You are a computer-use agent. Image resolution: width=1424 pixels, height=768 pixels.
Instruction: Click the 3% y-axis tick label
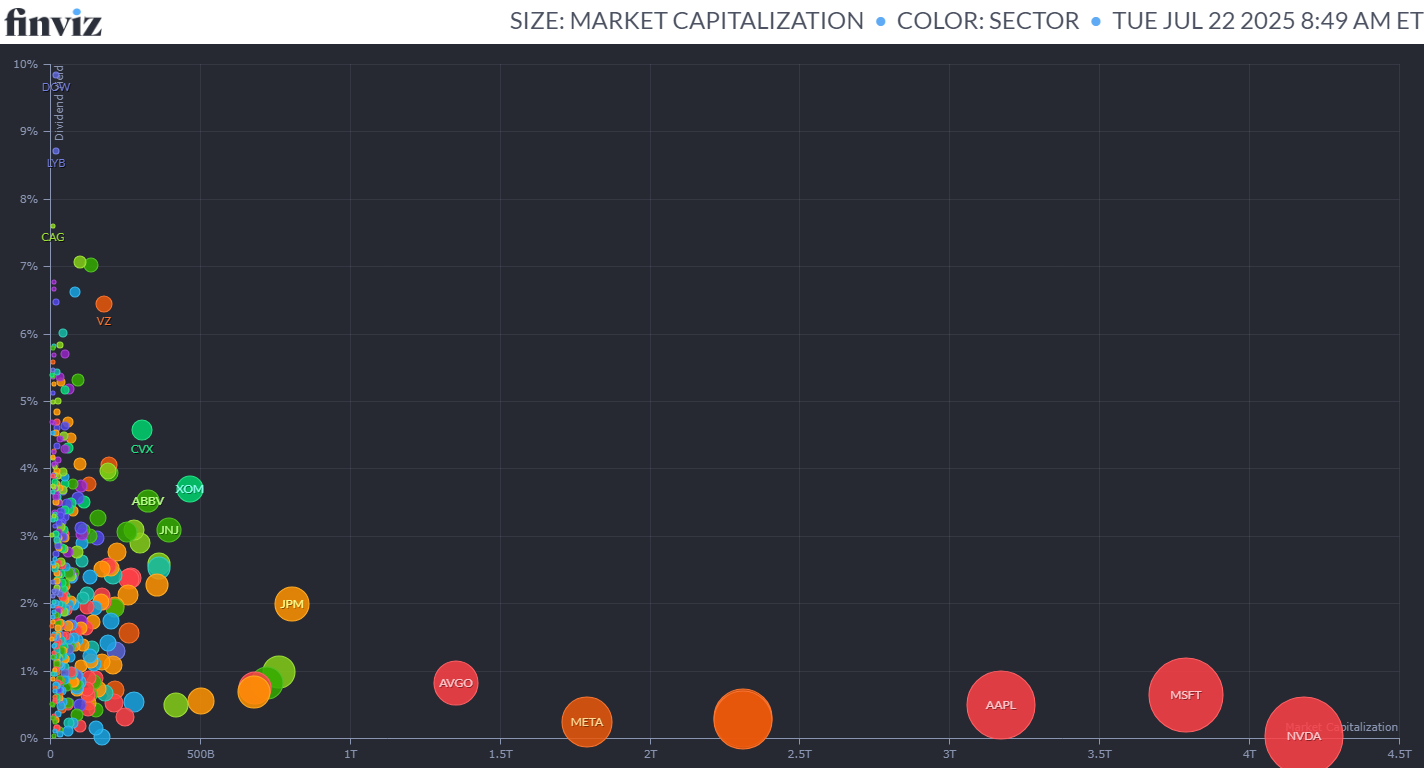29,536
